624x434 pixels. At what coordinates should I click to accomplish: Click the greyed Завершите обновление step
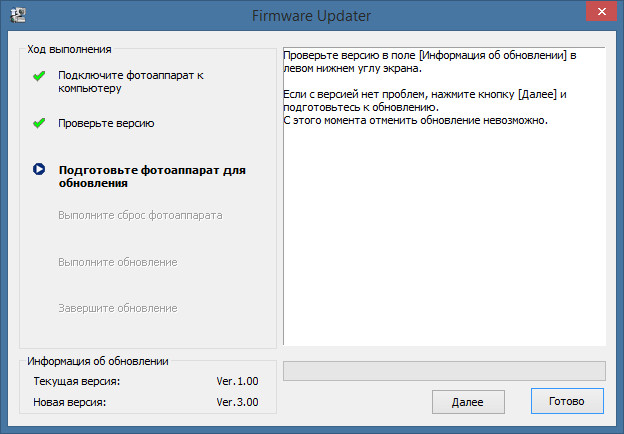pos(118,308)
